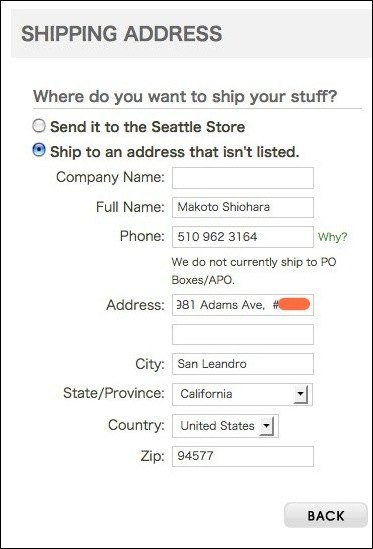
Task: Click the empty second Address line field
Action: pyautogui.click(x=243, y=334)
